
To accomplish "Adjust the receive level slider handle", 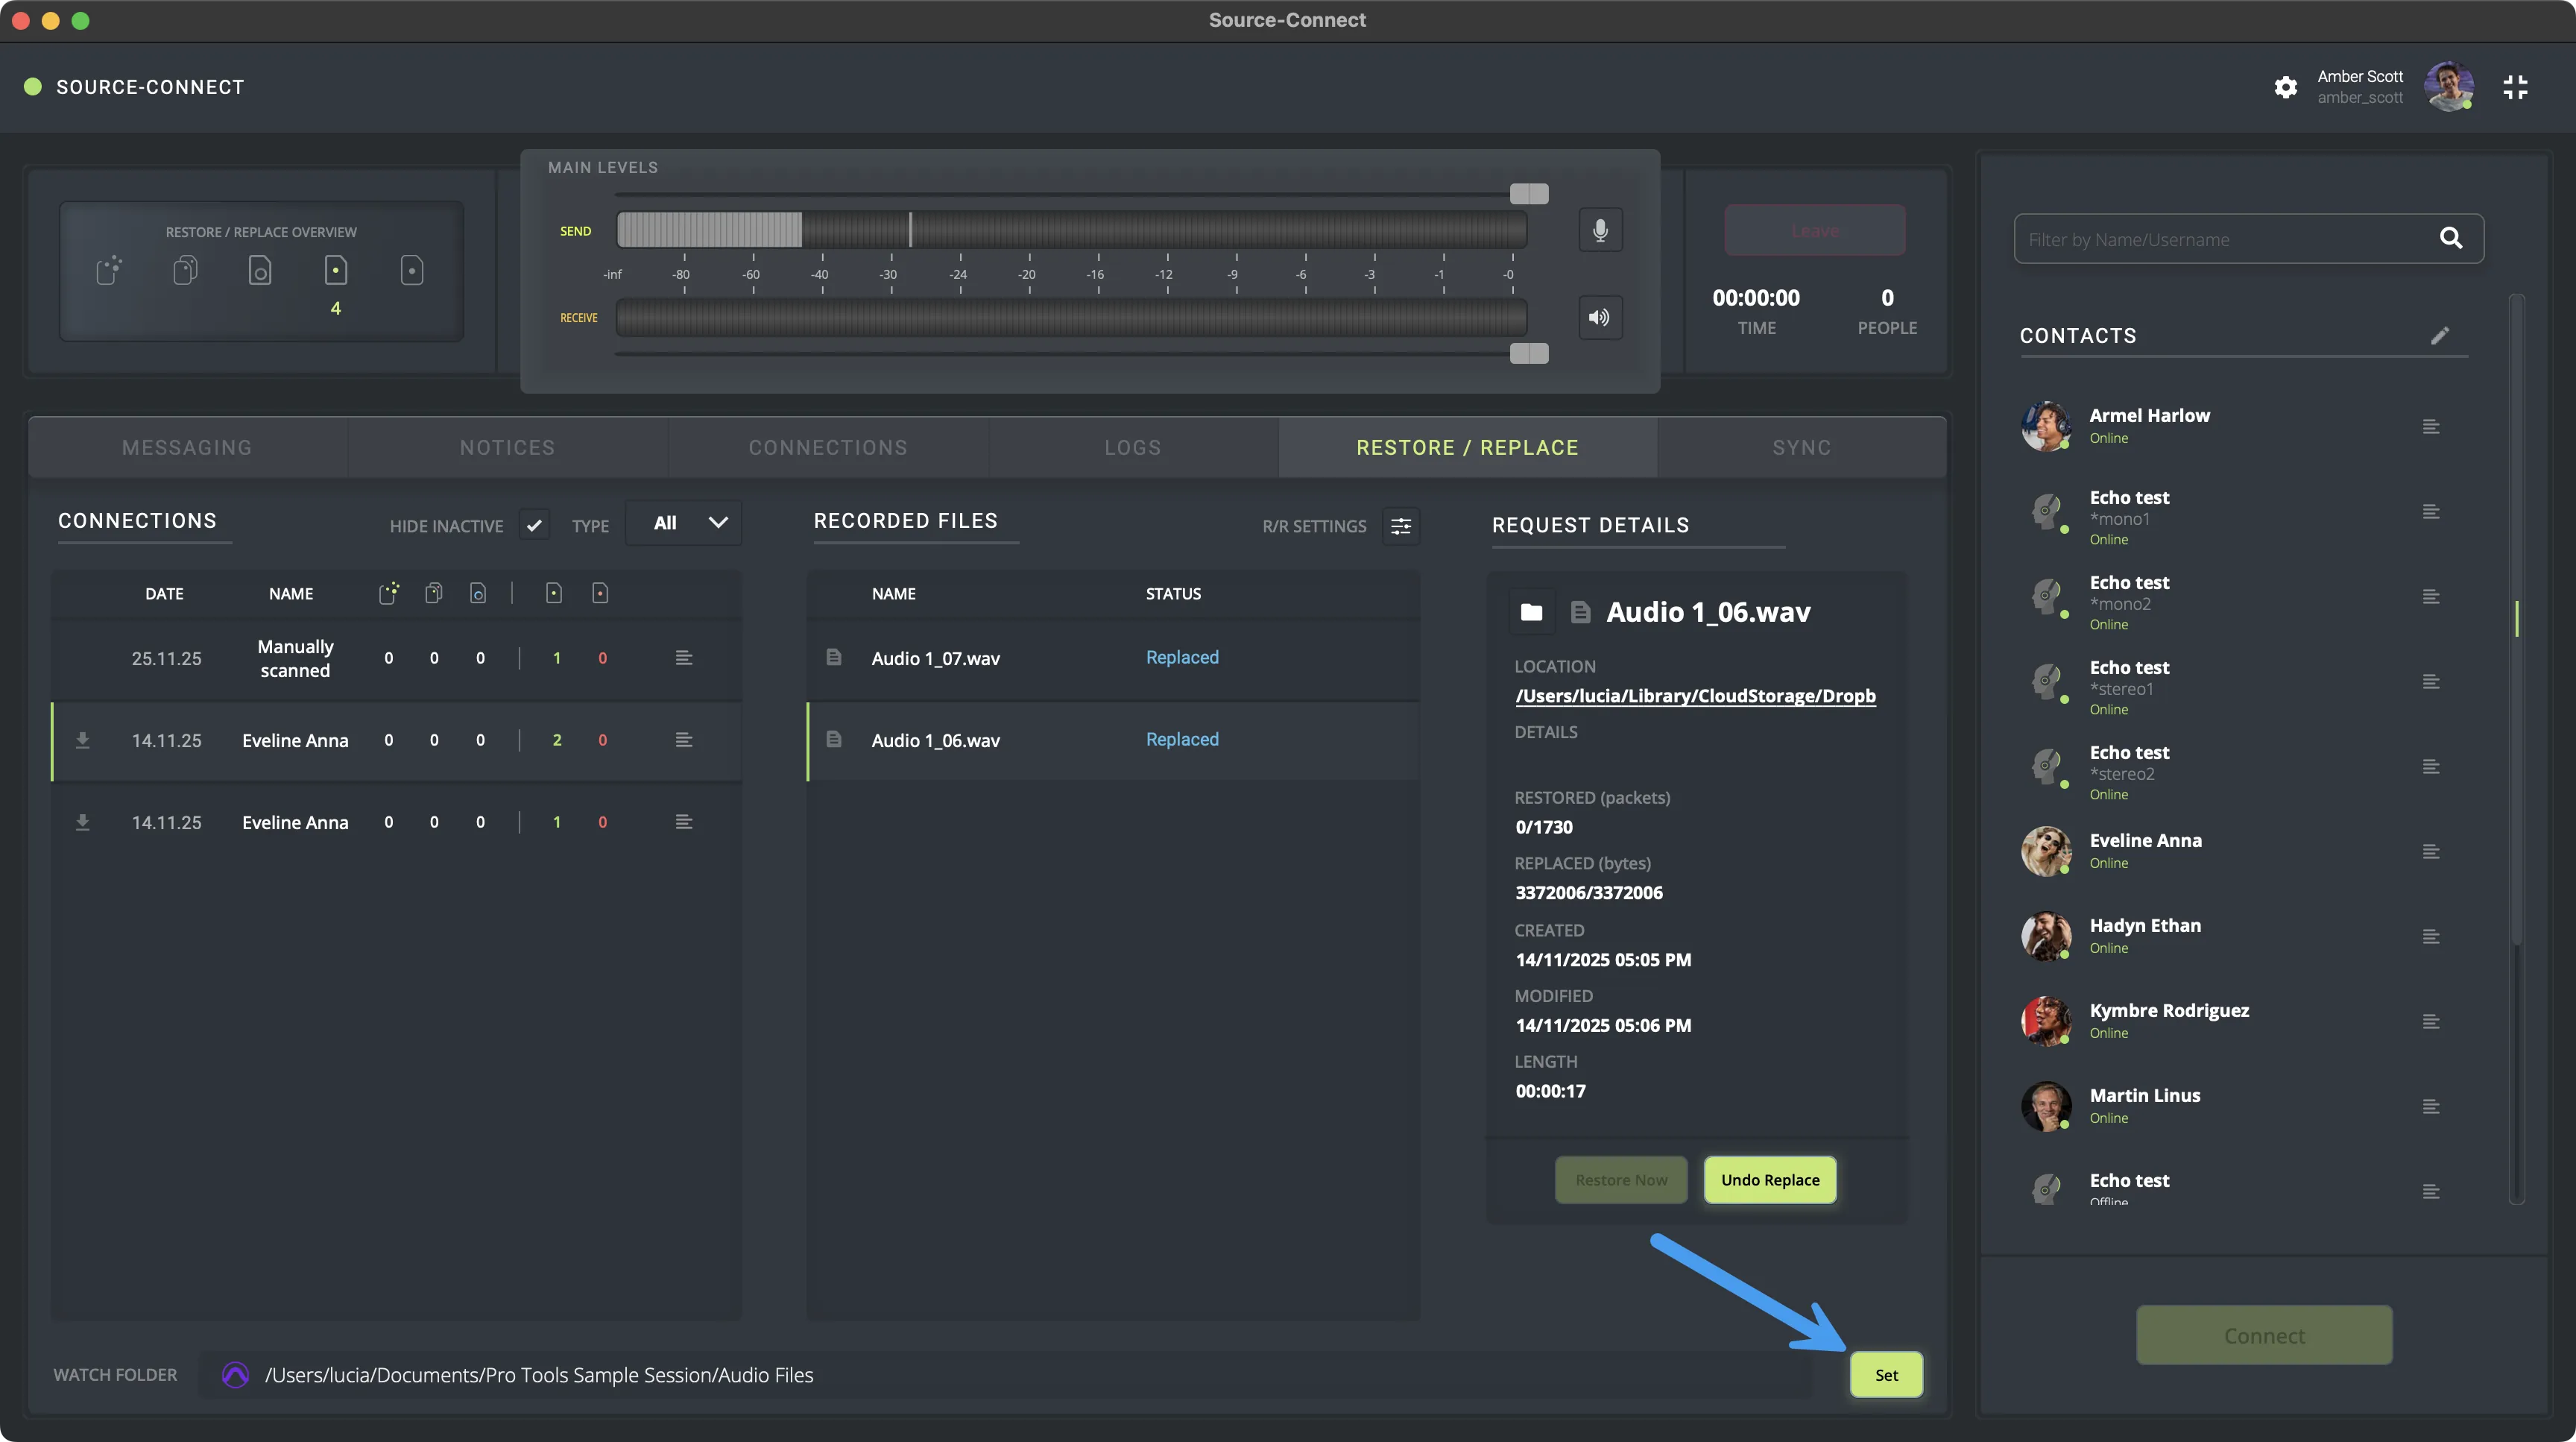I will (1529, 353).
